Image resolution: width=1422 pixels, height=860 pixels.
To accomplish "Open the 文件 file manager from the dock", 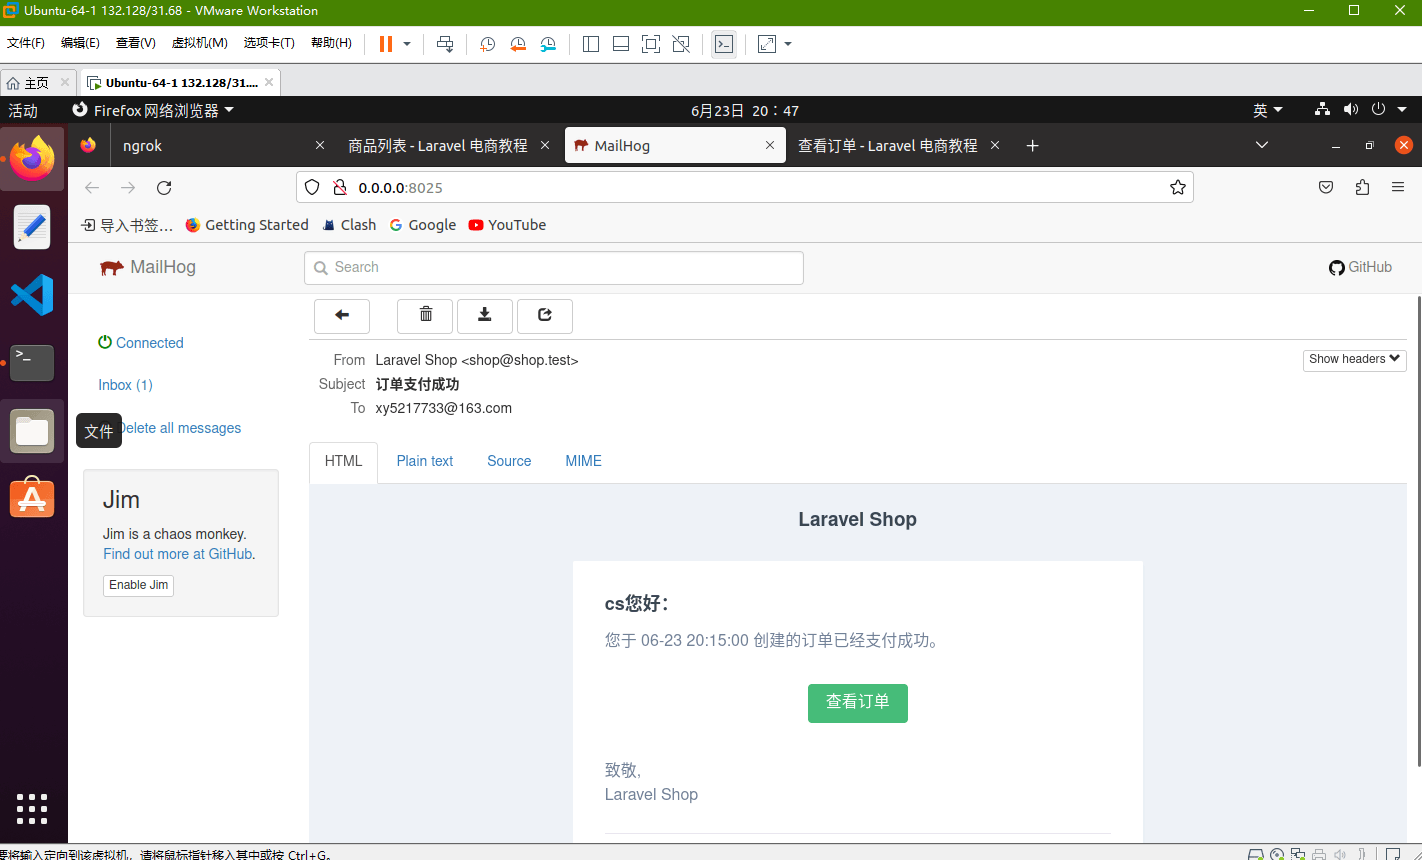I will pos(32,431).
